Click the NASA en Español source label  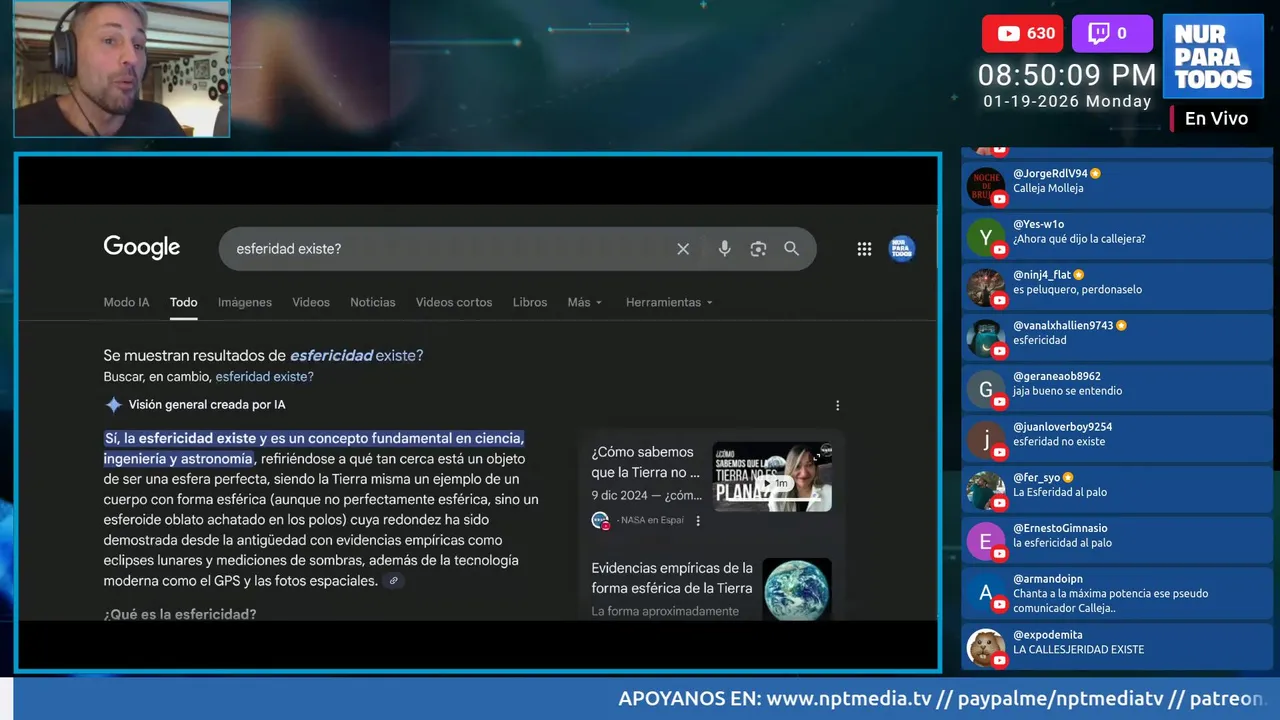point(651,520)
